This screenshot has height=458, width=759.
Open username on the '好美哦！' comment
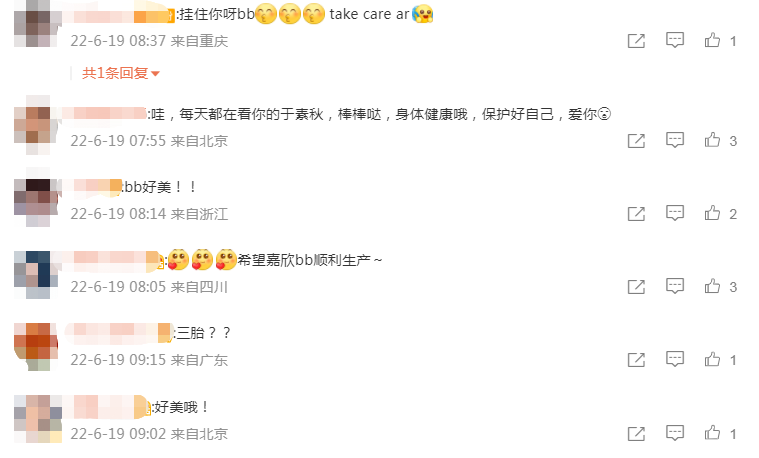pos(106,407)
